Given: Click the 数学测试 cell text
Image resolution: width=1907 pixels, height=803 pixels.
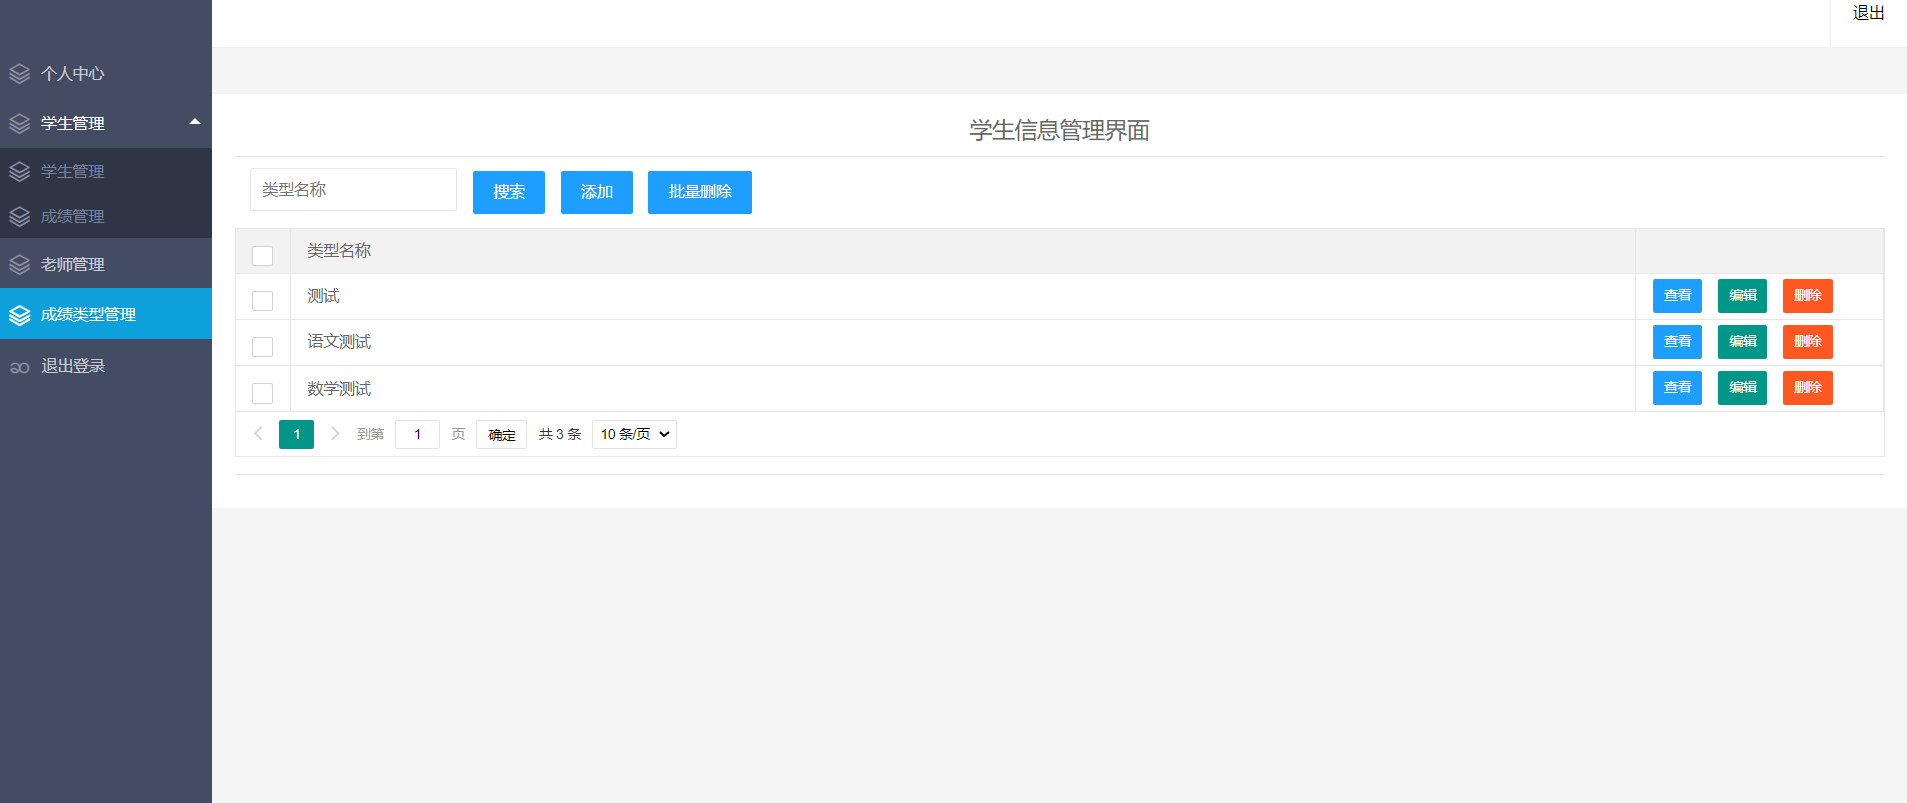Looking at the screenshot, I should tap(339, 389).
